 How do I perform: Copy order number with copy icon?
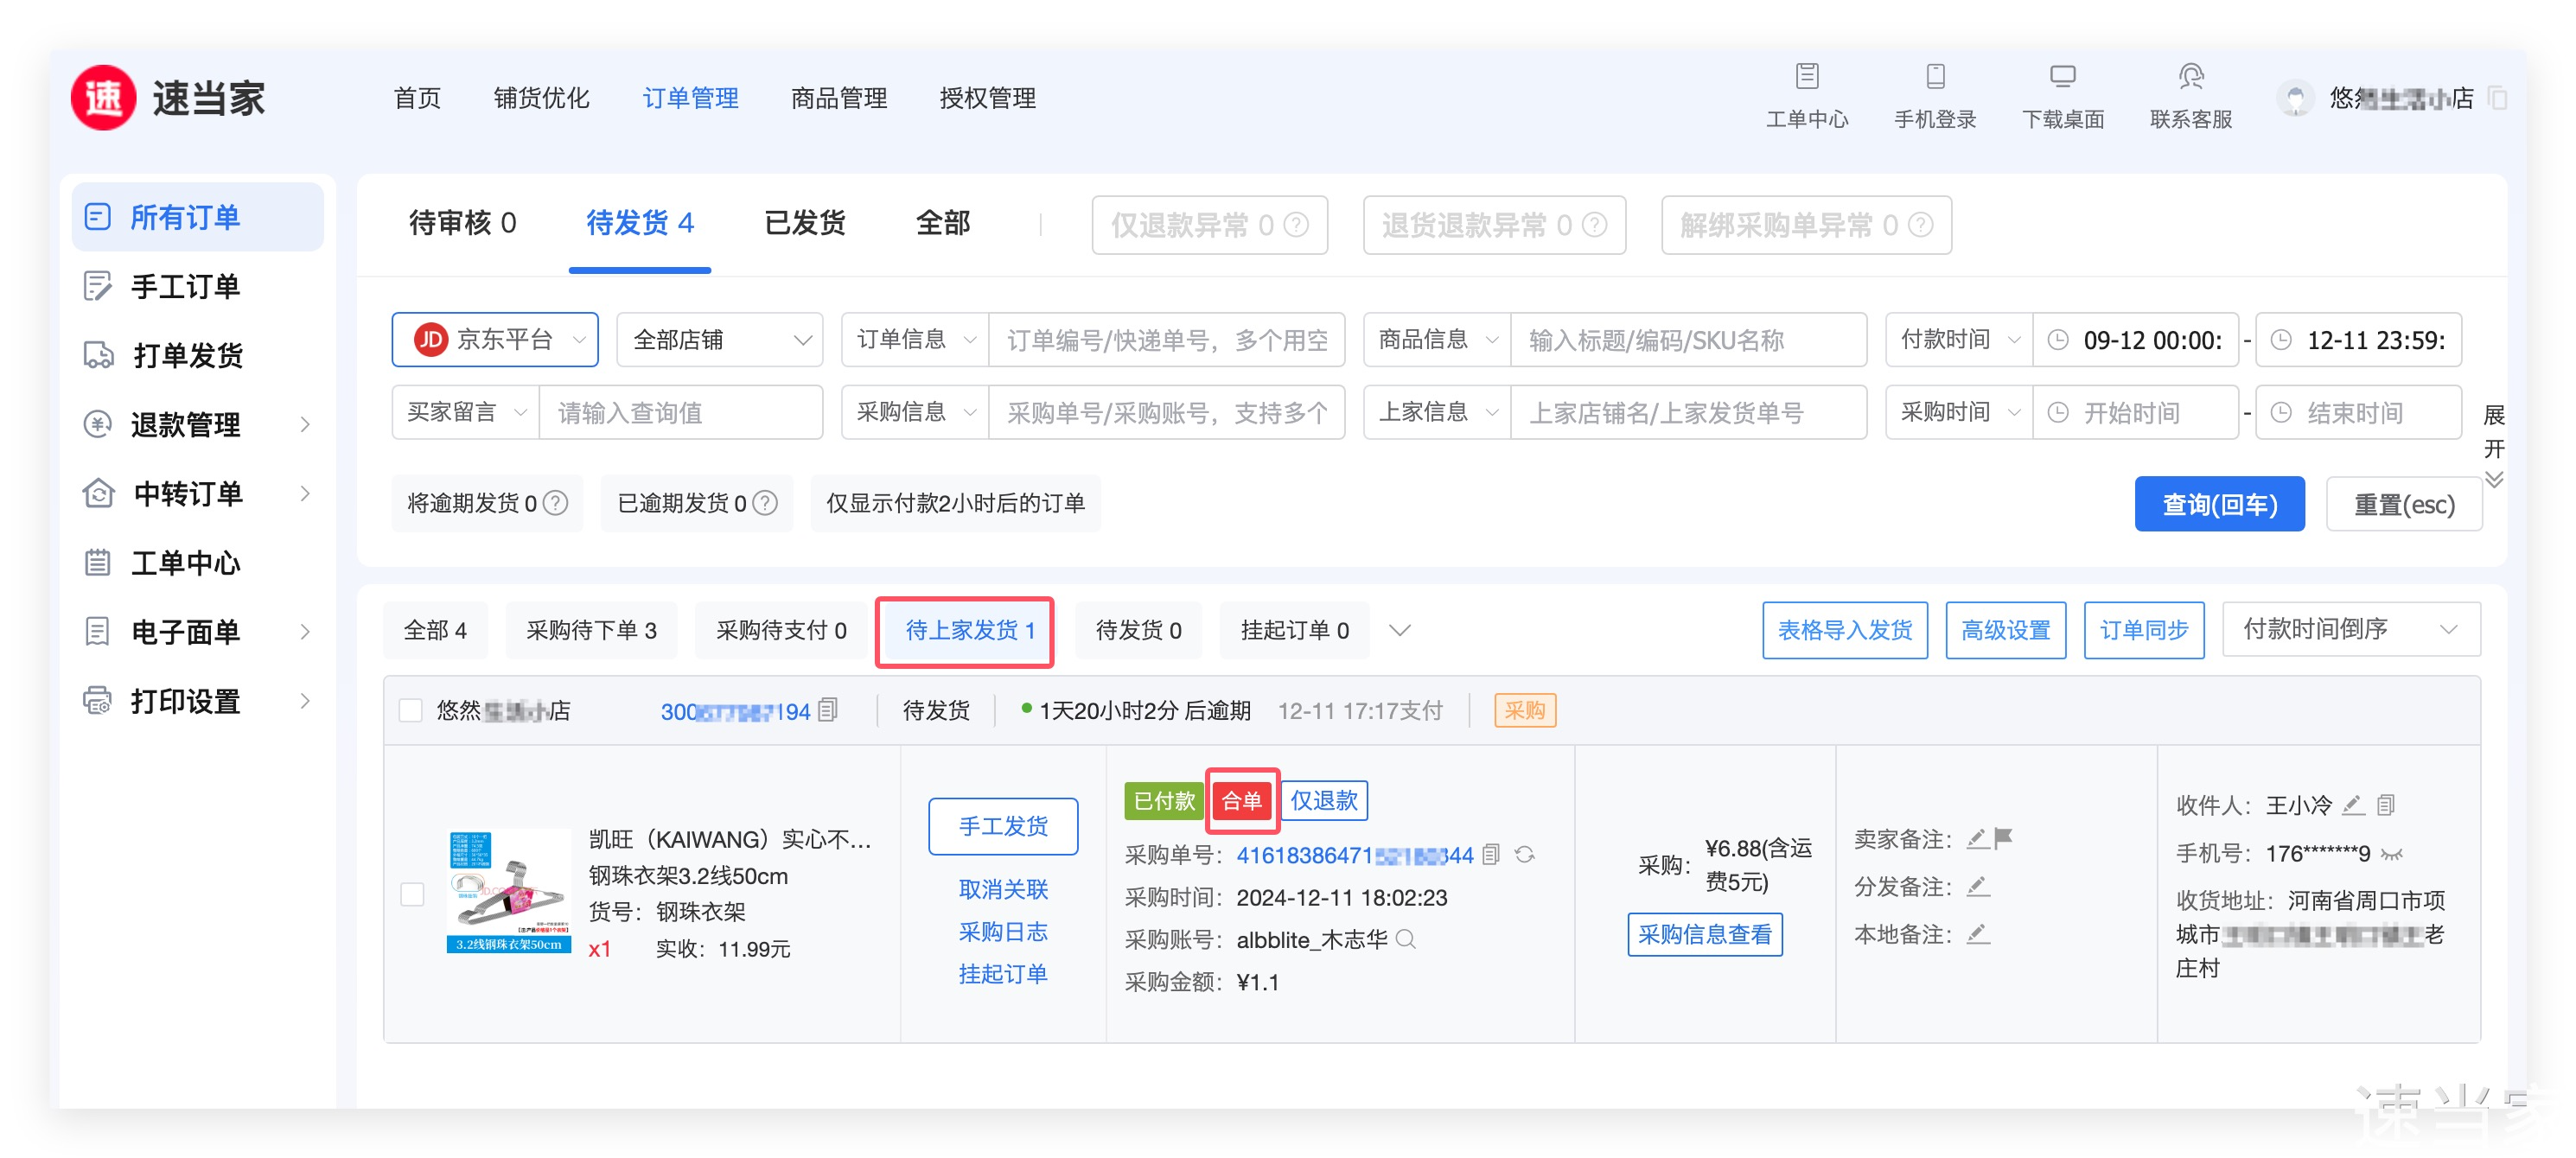click(x=828, y=710)
